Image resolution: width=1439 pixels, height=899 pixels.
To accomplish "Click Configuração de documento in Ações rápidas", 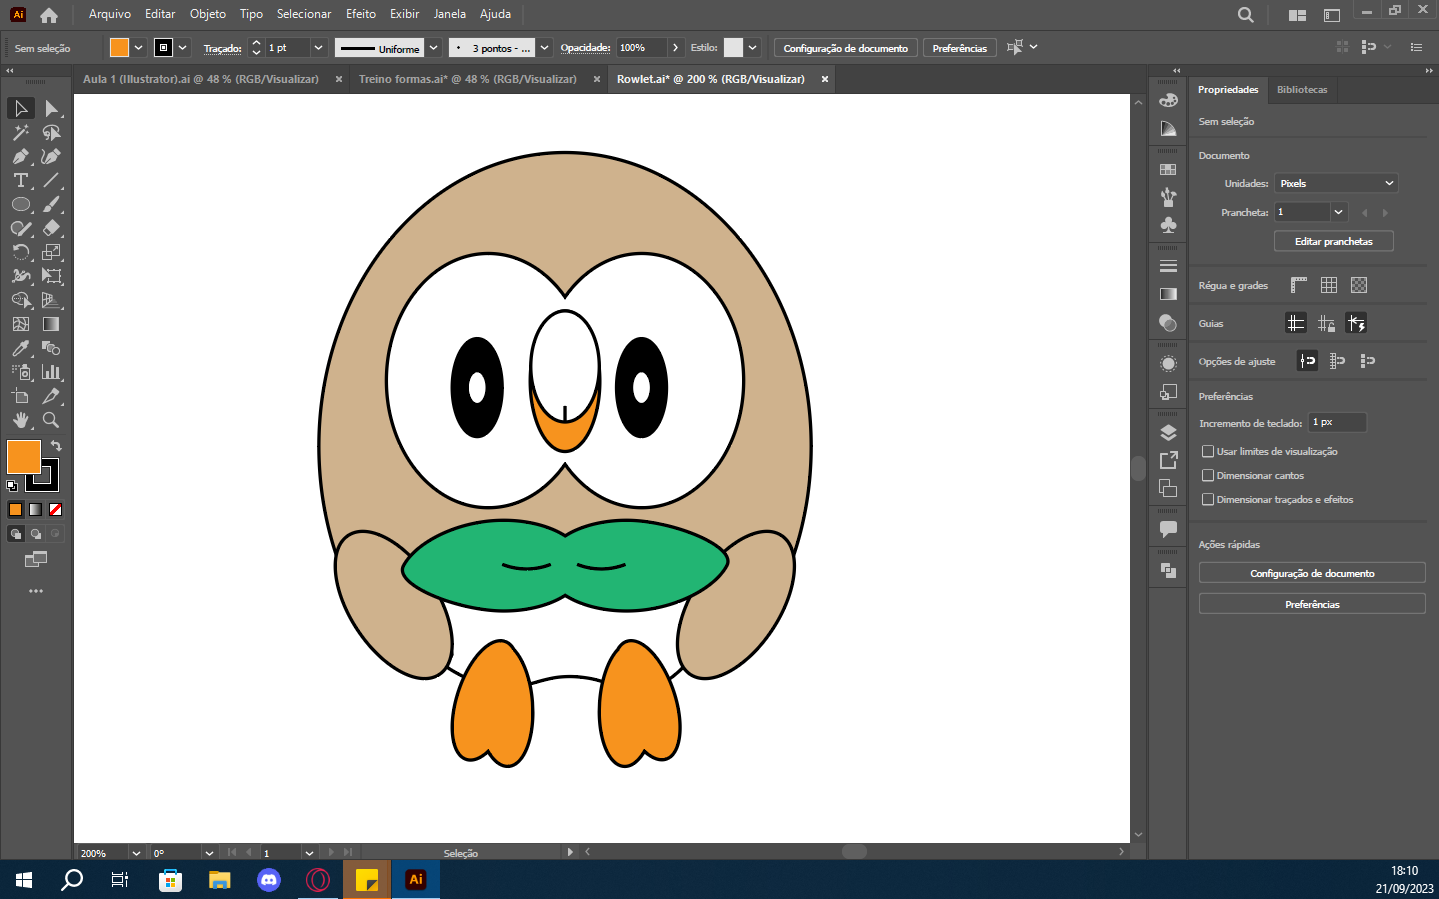I will 1312,573.
